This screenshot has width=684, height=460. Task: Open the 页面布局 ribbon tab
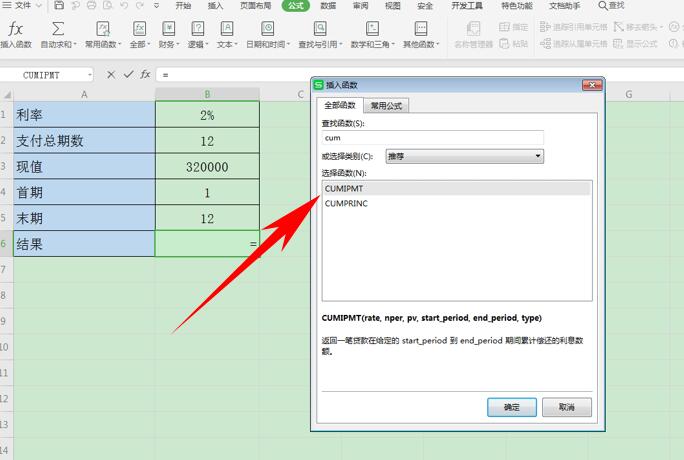pyautogui.click(x=256, y=6)
